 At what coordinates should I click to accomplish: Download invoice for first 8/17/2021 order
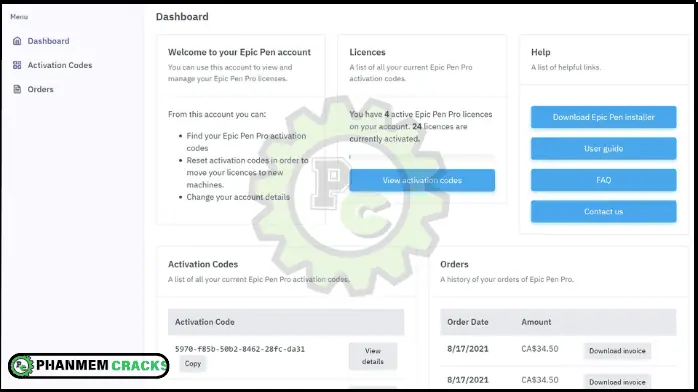pos(617,351)
